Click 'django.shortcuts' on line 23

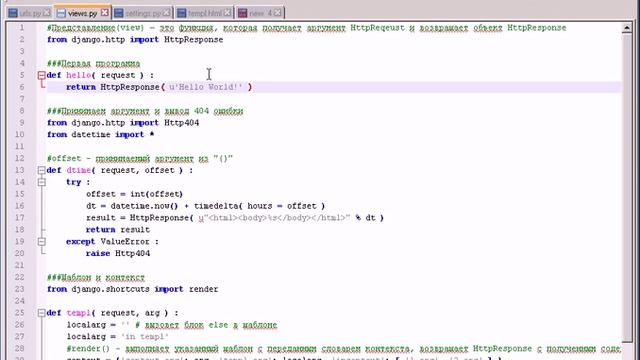tap(110, 289)
